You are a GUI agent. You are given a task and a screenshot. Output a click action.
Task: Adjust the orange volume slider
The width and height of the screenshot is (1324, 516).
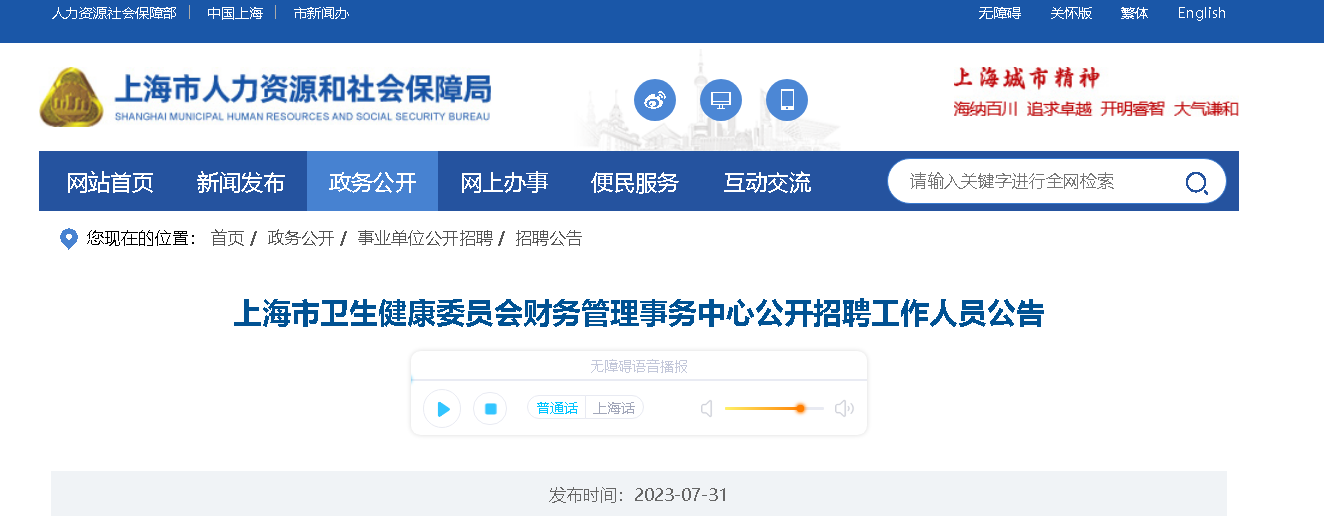tap(774, 408)
